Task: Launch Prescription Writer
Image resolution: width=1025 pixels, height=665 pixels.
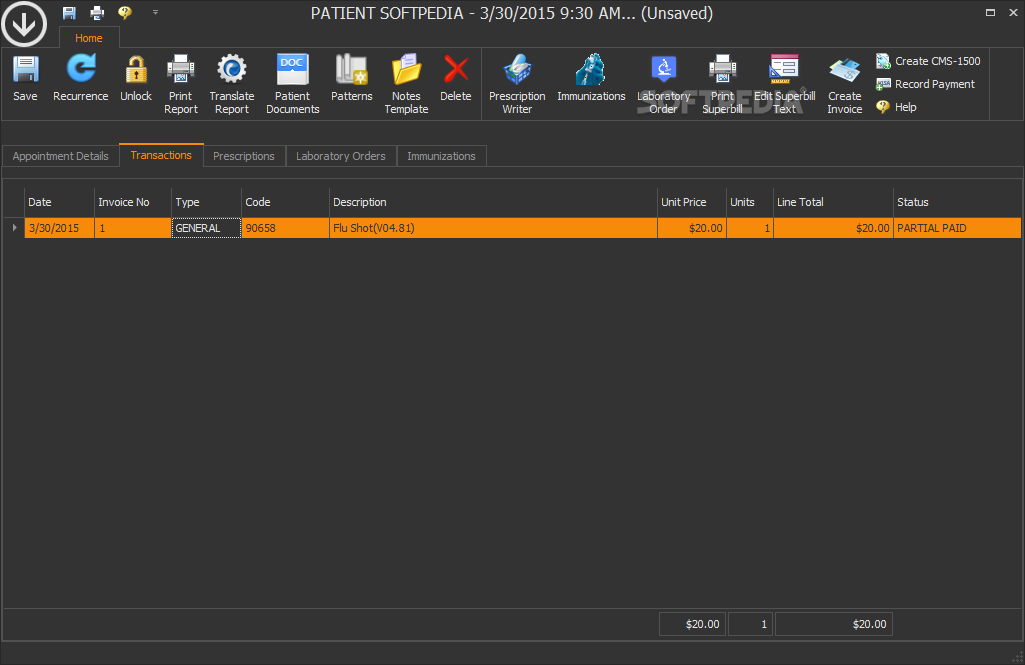Action: tap(517, 85)
